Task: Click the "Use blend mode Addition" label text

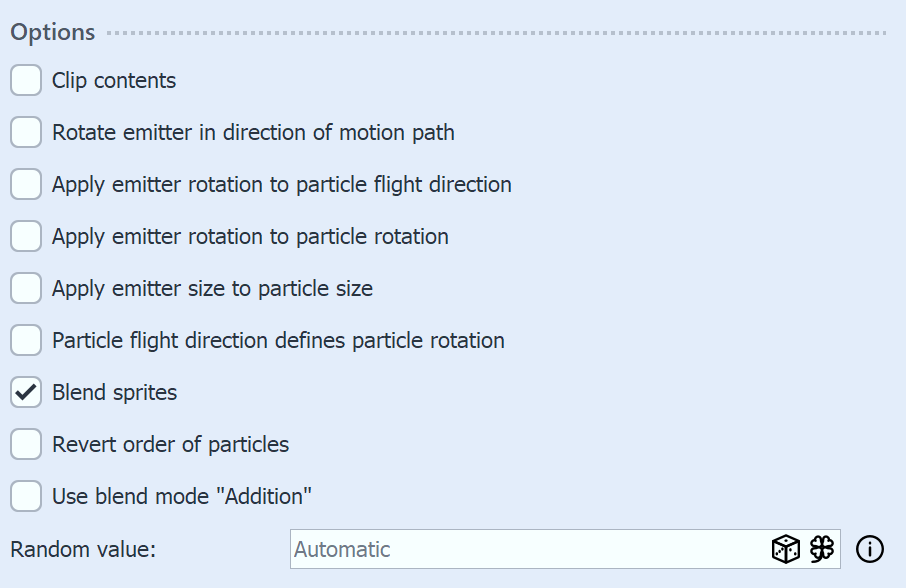Action: point(181,496)
